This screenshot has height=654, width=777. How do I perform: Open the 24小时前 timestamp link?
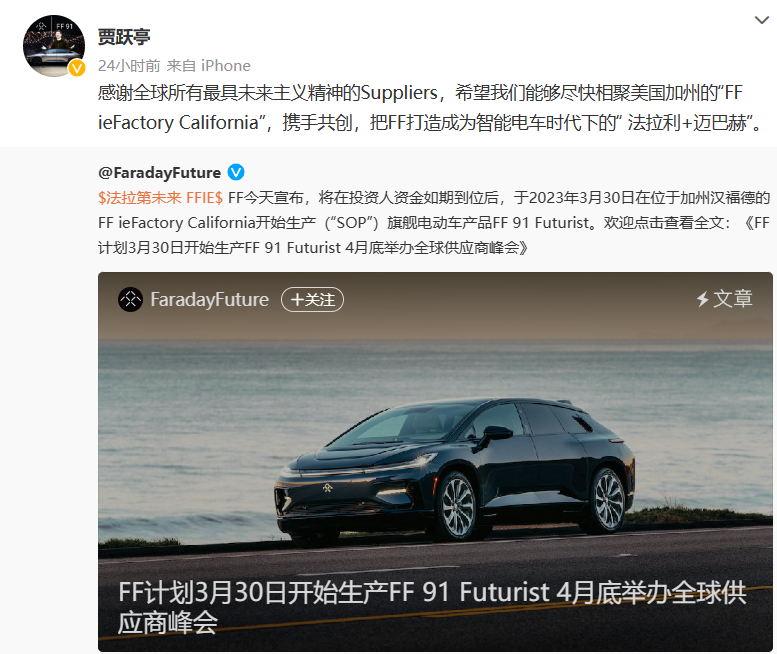tap(129, 65)
